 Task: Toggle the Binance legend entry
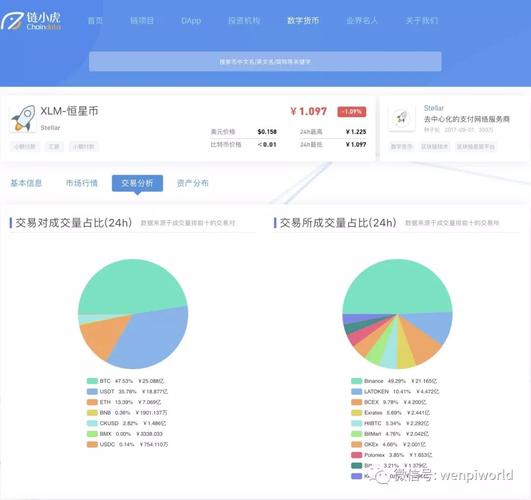[394, 381]
